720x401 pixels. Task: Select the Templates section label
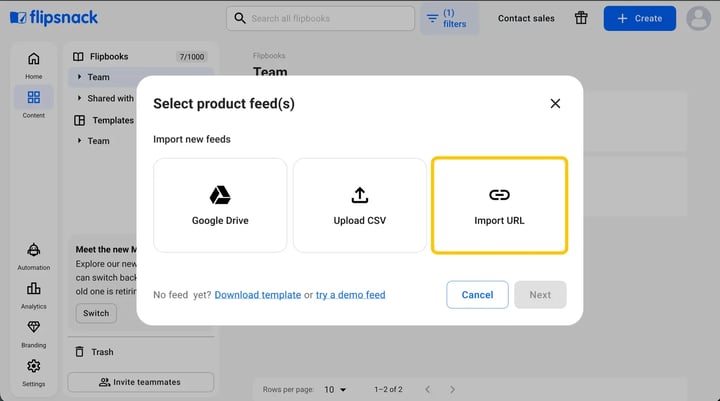click(x=113, y=120)
